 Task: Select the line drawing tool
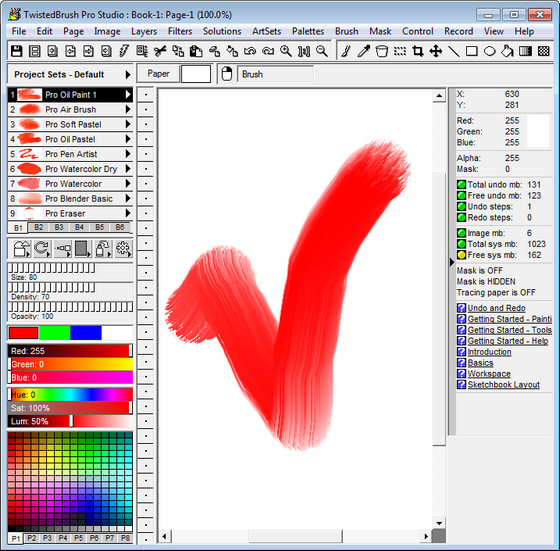pyautogui.click(x=454, y=51)
